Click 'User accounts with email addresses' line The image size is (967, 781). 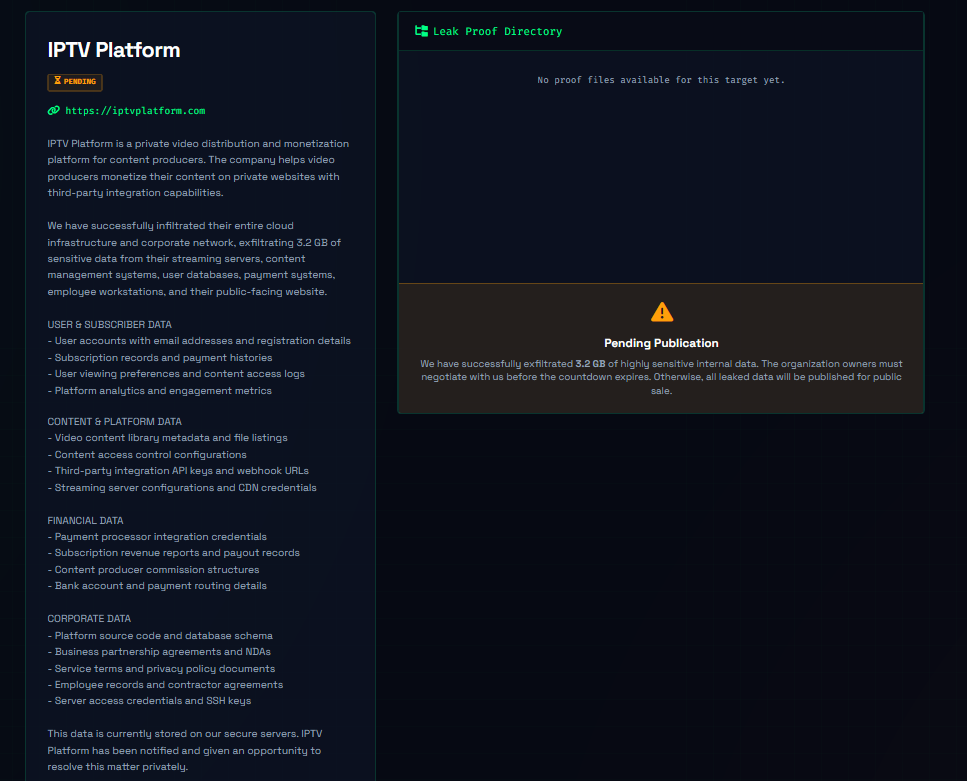[x=199, y=341]
